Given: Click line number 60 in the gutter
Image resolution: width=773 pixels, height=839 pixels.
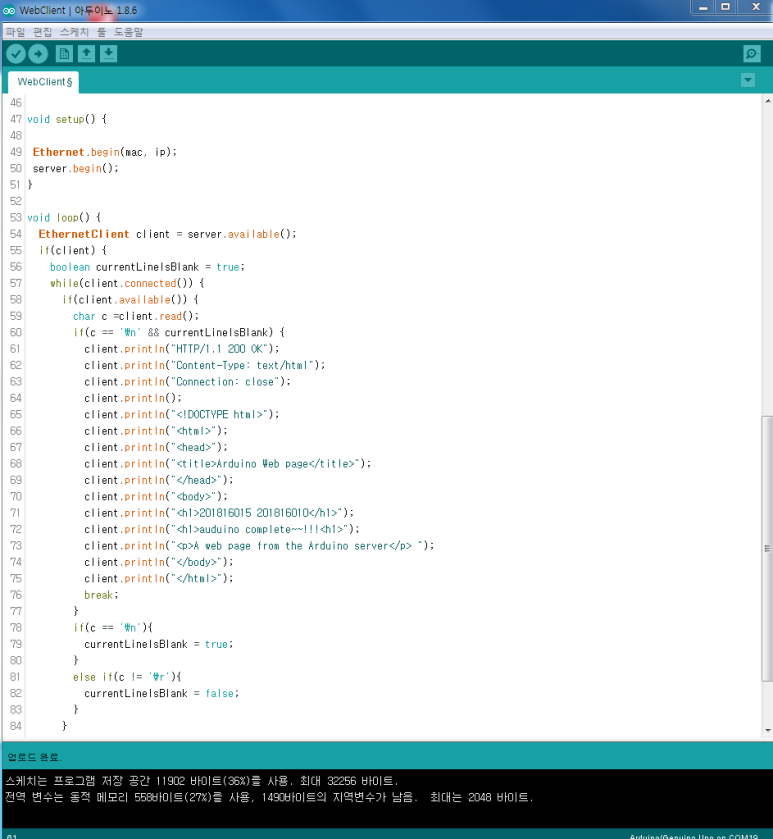Looking at the screenshot, I should pyautogui.click(x=16, y=332).
